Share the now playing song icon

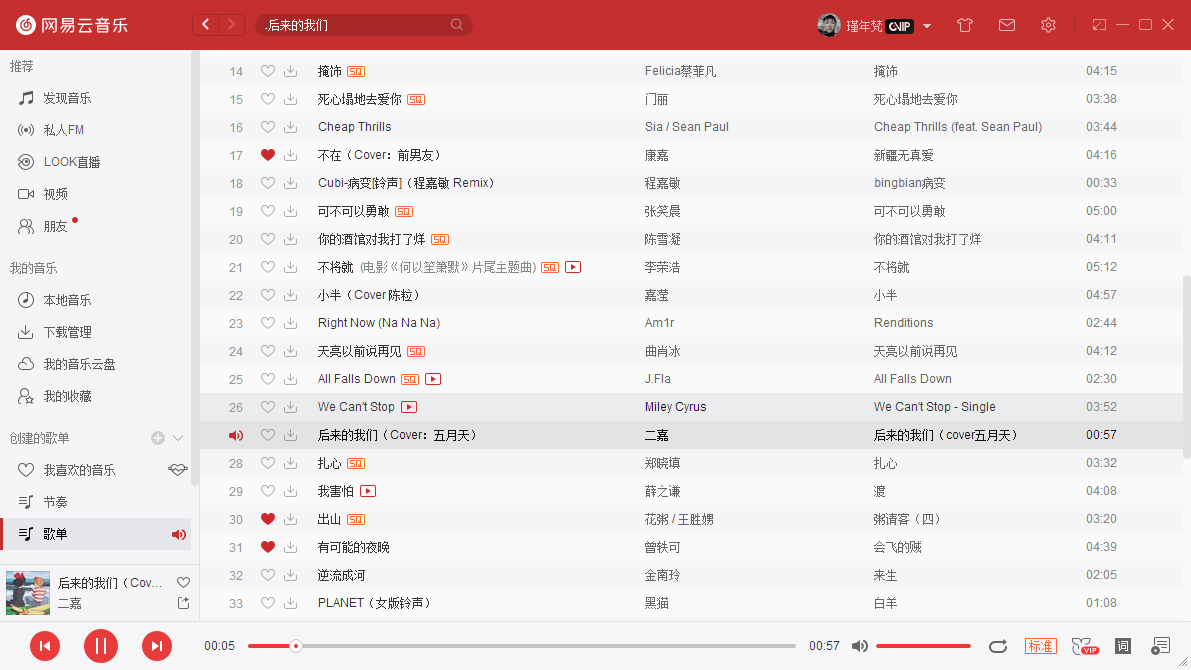(183, 603)
